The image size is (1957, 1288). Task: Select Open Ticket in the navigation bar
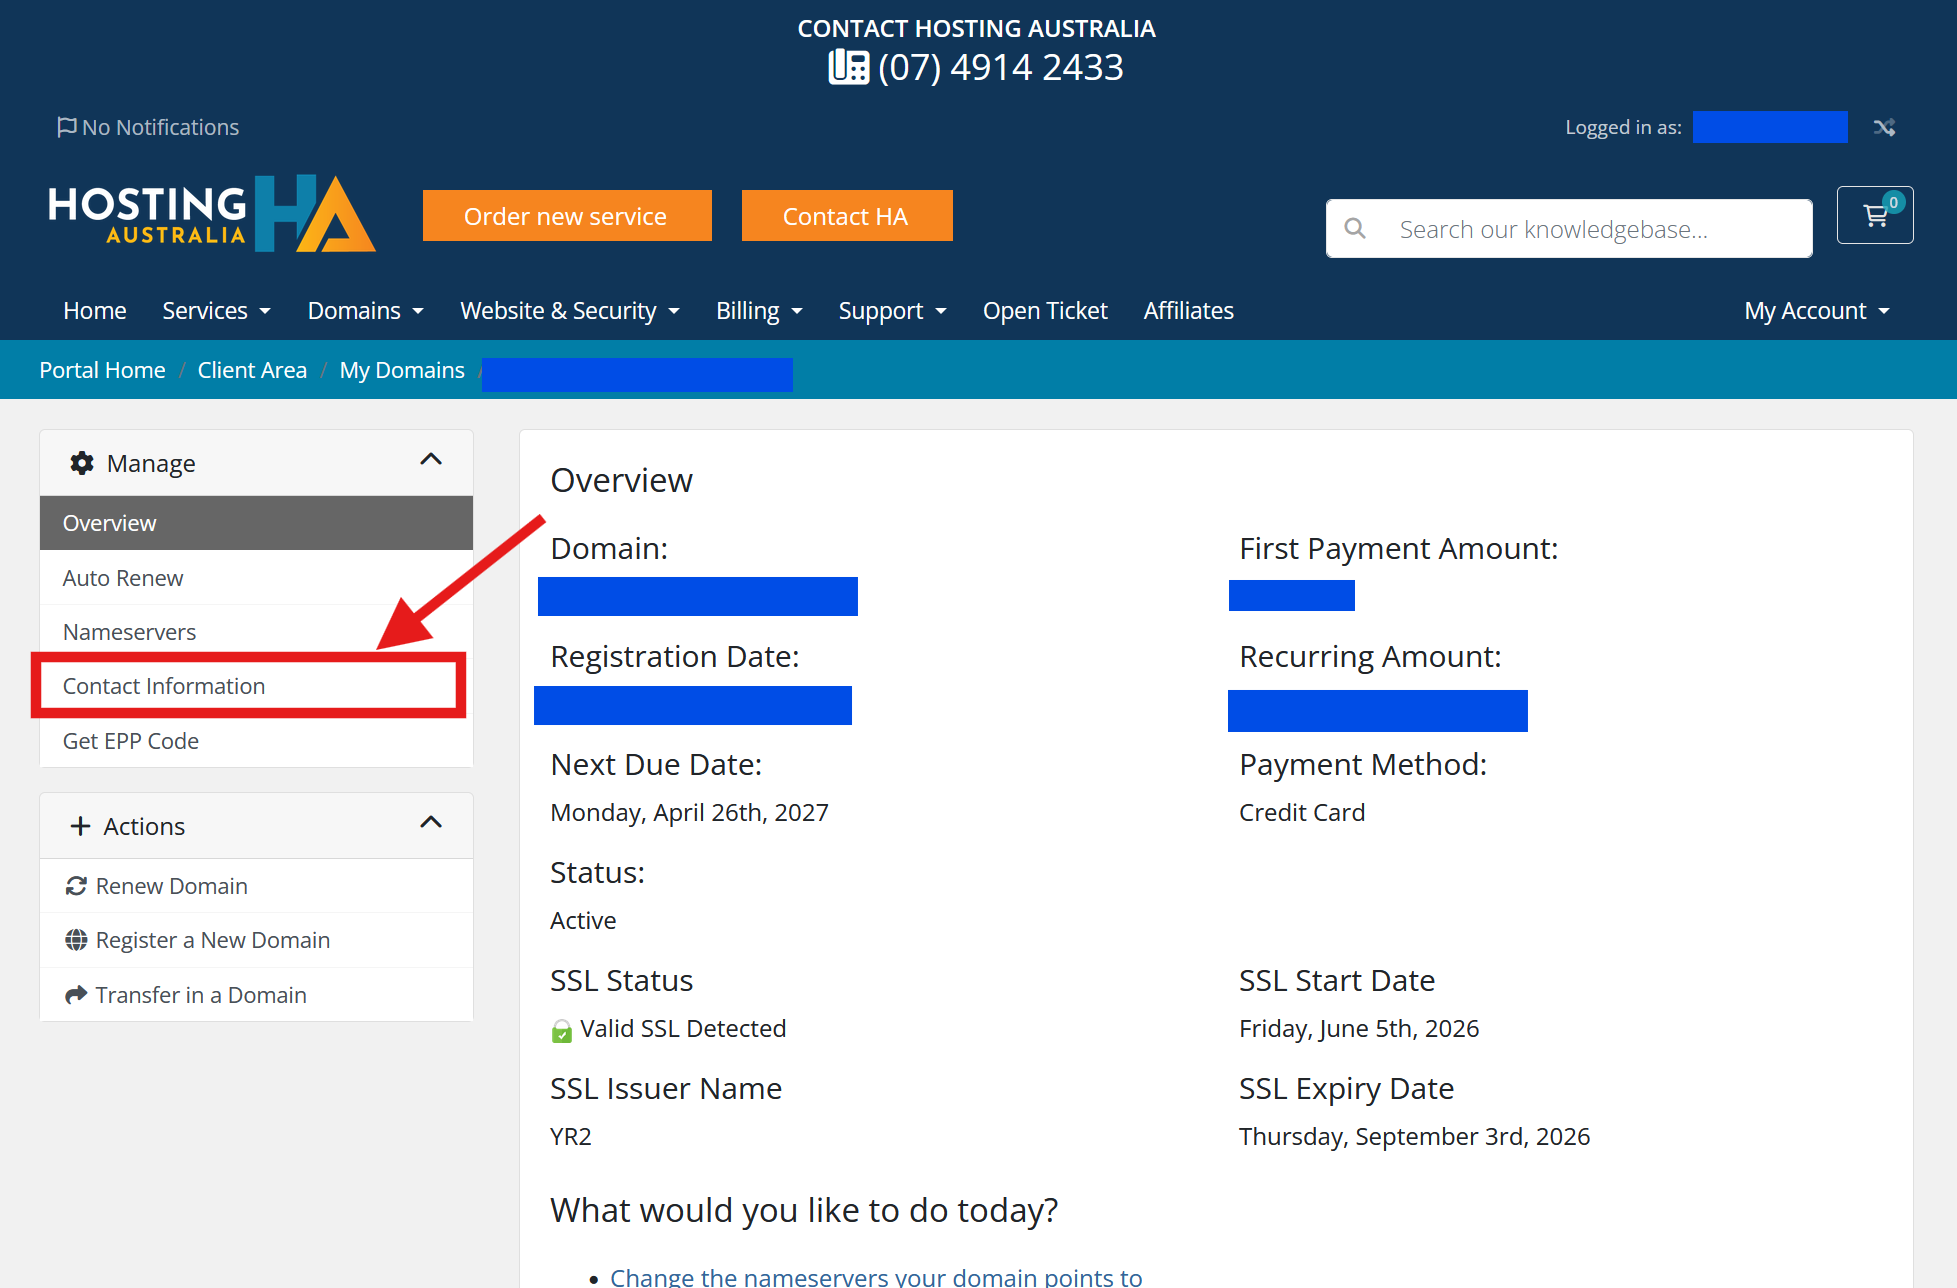[x=1045, y=311]
